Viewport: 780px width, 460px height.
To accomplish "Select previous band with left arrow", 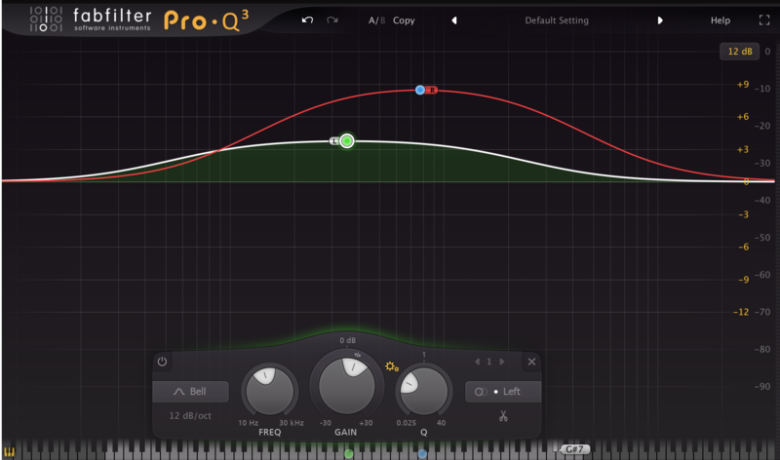I will click(x=478, y=362).
